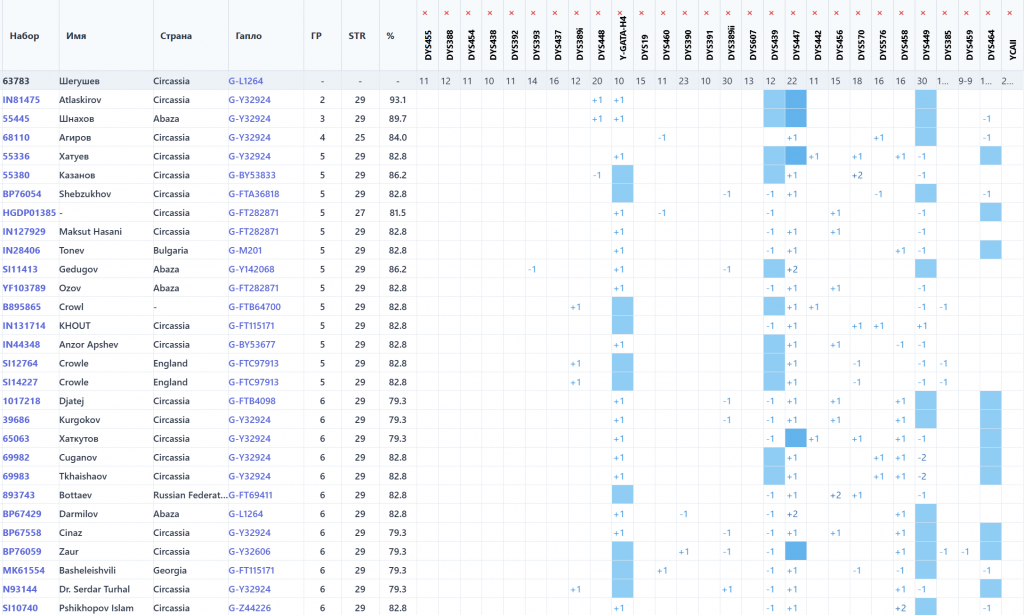Remove the DYS19 marker column
The width and height of the screenshot is (1024, 615).
point(641,13)
